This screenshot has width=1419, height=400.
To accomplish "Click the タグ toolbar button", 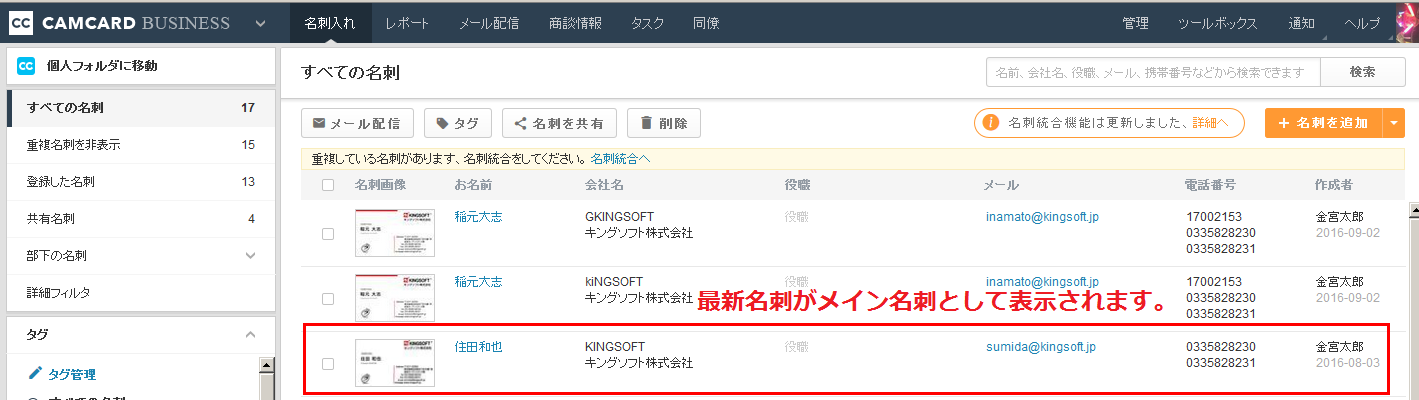I will click(x=457, y=123).
